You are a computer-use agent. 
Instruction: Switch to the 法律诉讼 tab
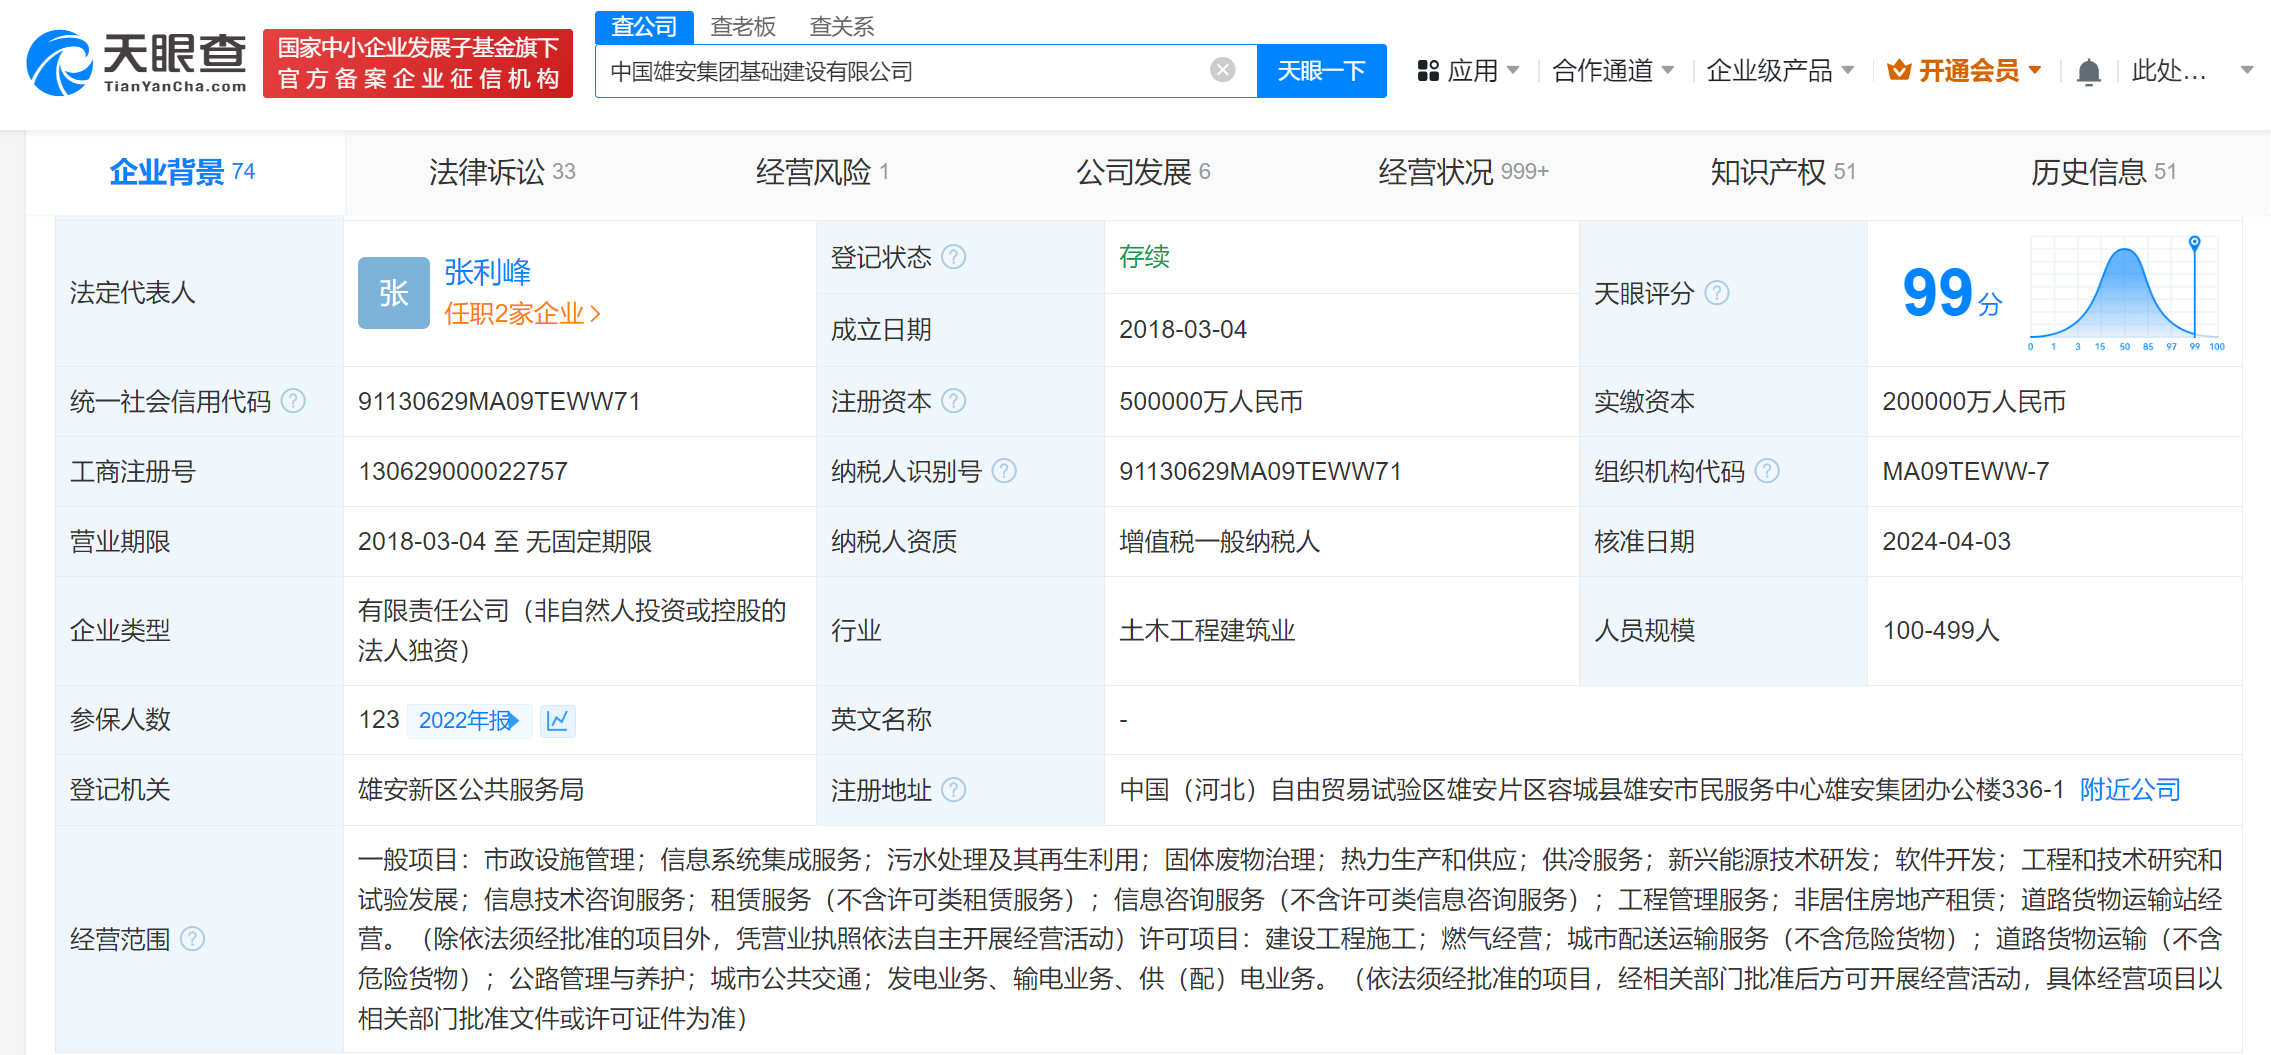(501, 172)
